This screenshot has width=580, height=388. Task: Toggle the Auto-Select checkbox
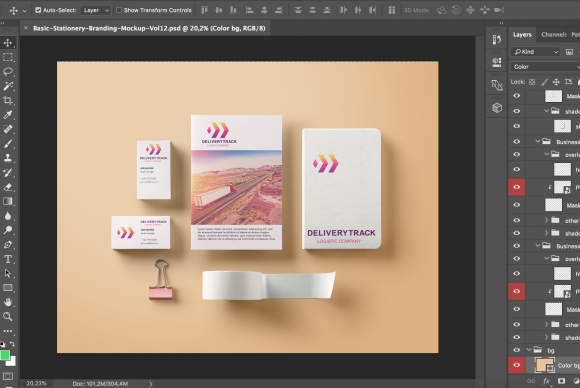pos(38,10)
